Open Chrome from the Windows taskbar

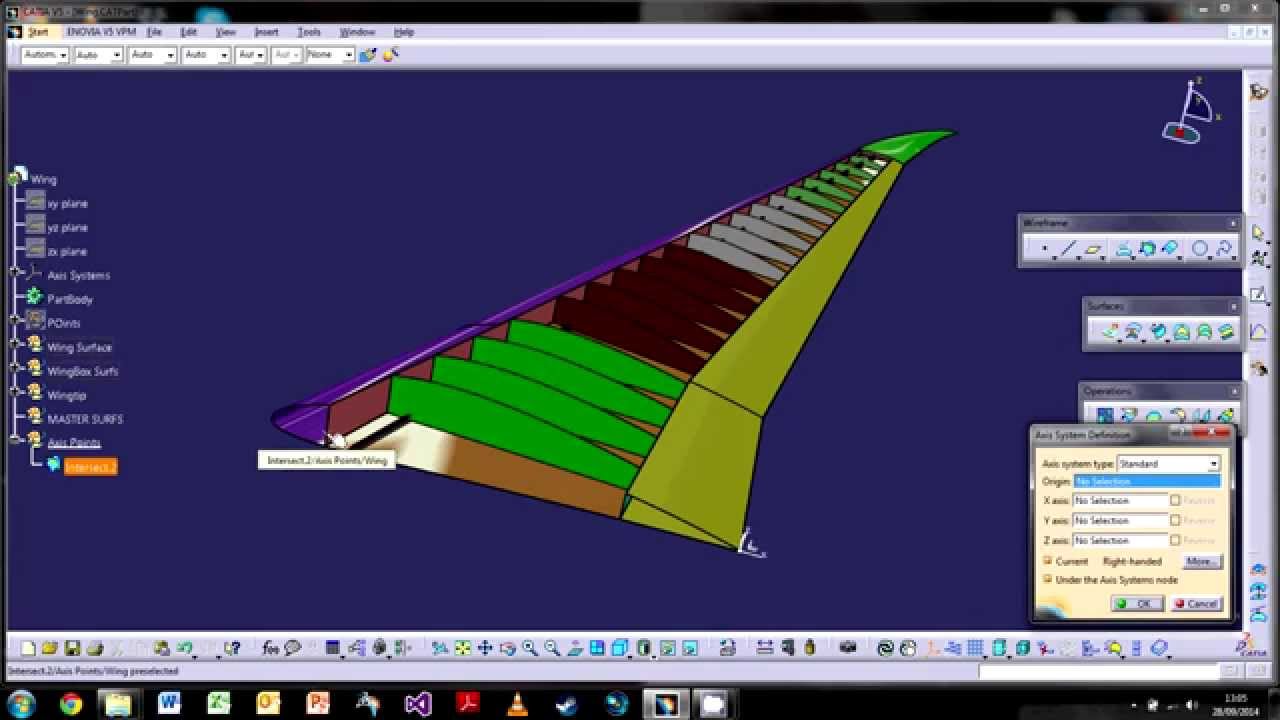(70, 705)
